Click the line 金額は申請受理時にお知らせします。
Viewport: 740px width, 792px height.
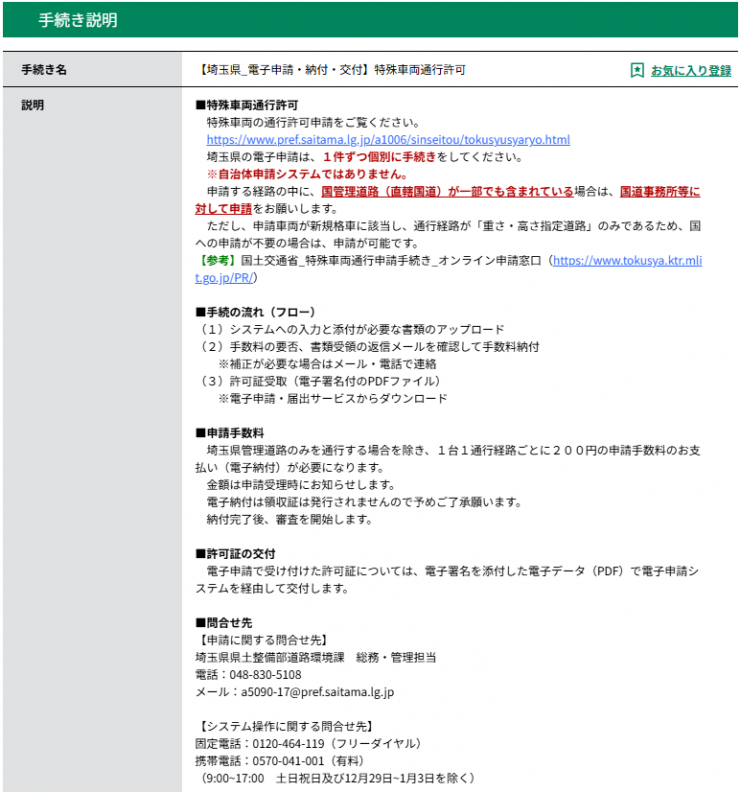click(x=301, y=485)
